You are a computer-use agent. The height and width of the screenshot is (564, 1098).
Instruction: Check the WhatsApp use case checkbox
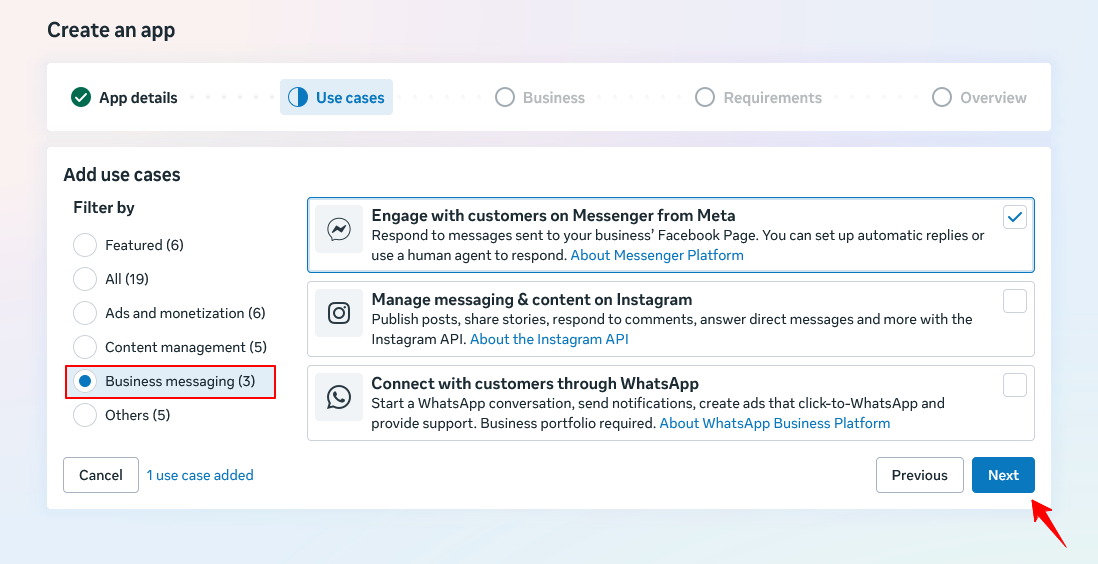(x=1015, y=385)
